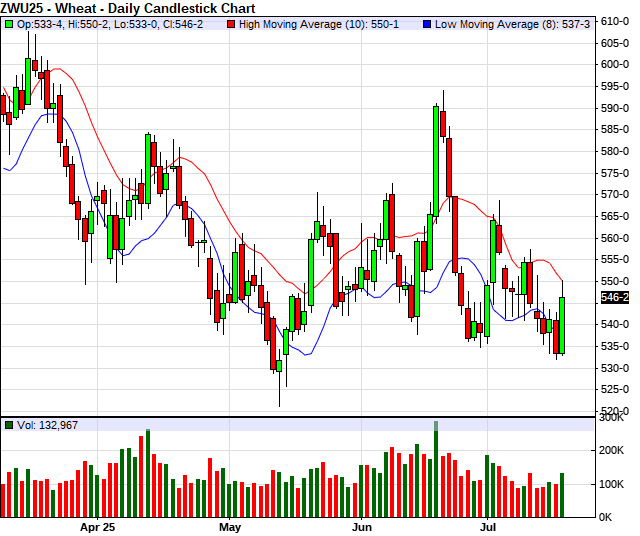
Task: Click the current price tag 546-2
Action: pyautogui.click(x=614, y=298)
